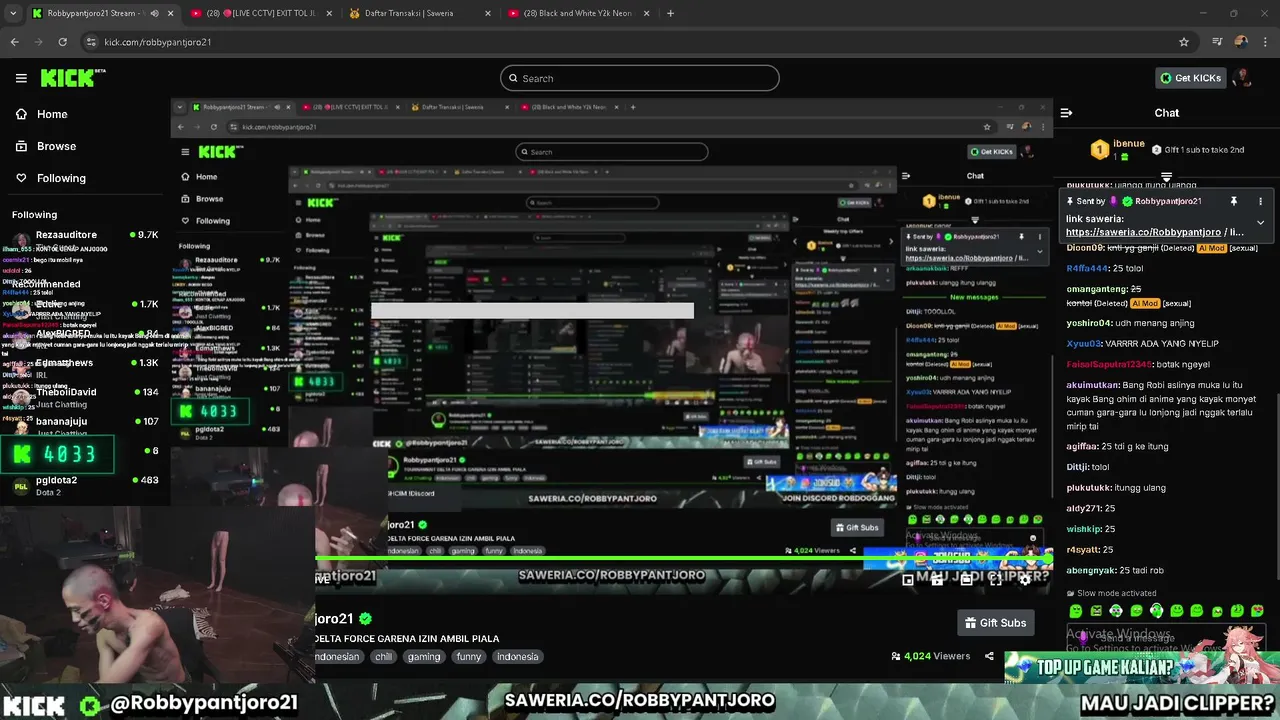The height and width of the screenshot is (720, 1280).
Task: Click the Send a message chat box
Action: (1166, 637)
